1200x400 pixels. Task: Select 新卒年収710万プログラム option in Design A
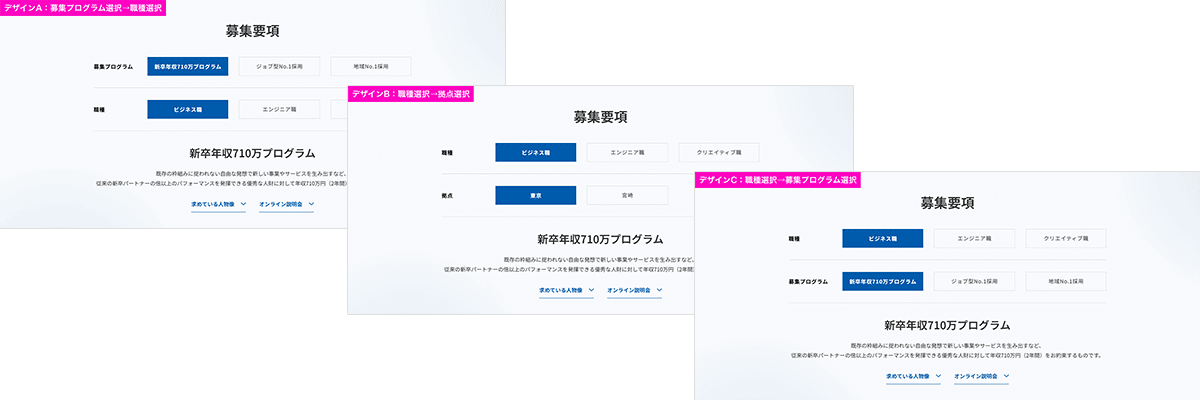click(187, 66)
